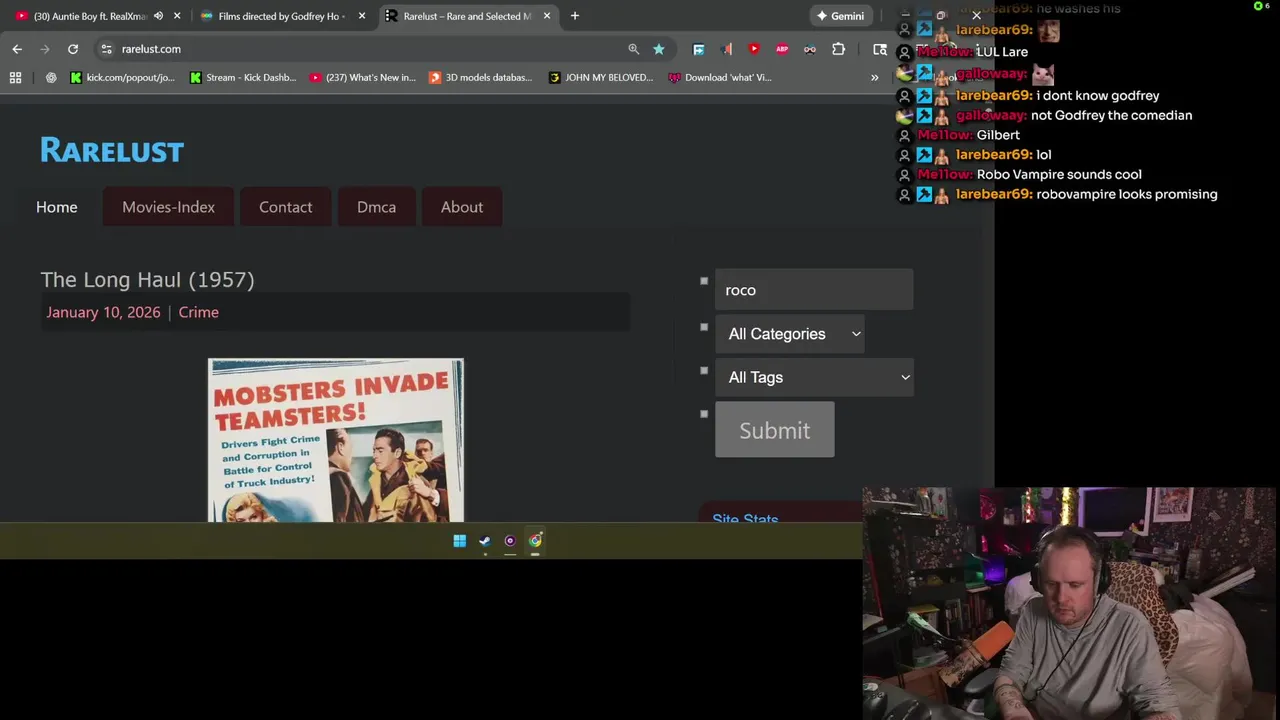Open the OBS icon on the taskbar
This screenshot has width=1280, height=720.
point(510,541)
